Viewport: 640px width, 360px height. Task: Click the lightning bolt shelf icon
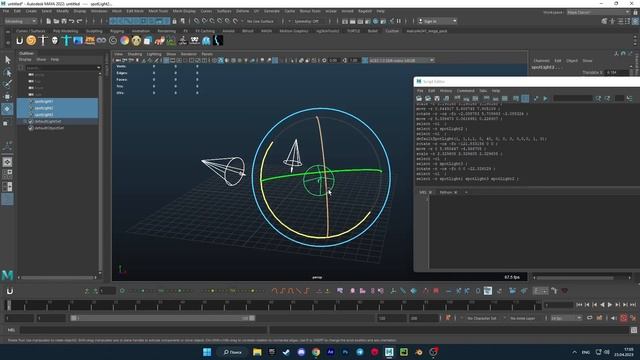pyautogui.click(x=218, y=40)
